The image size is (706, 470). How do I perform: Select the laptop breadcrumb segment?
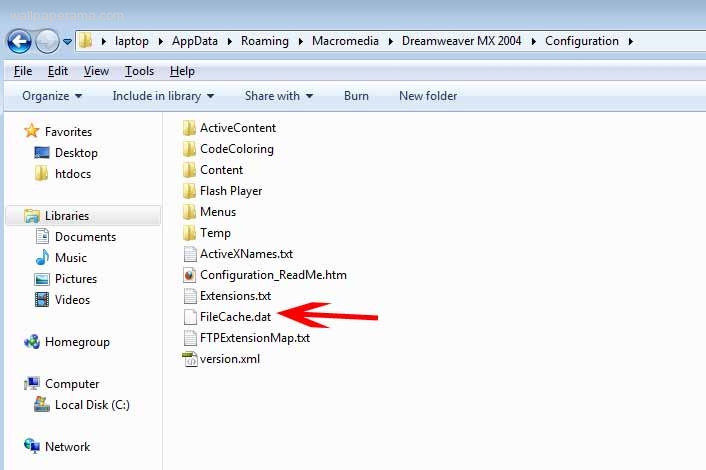click(132, 41)
